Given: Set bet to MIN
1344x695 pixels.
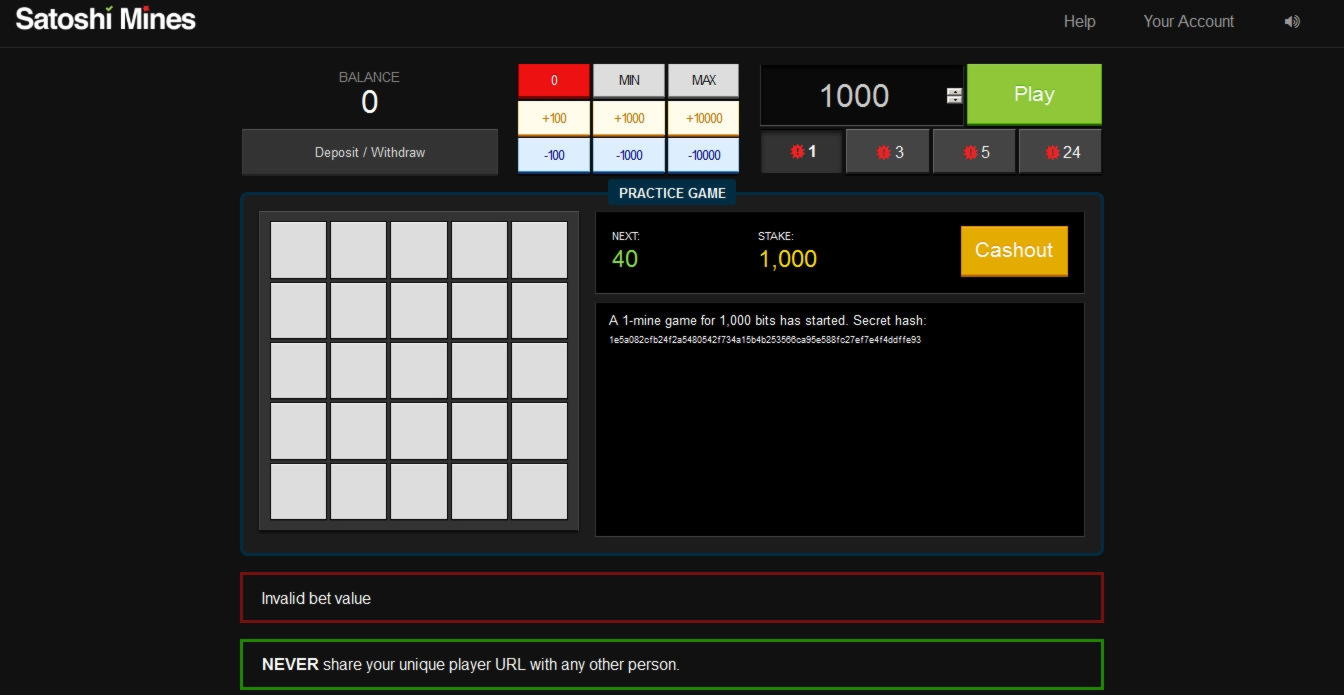Looking at the screenshot, I should tap(629, 80).
